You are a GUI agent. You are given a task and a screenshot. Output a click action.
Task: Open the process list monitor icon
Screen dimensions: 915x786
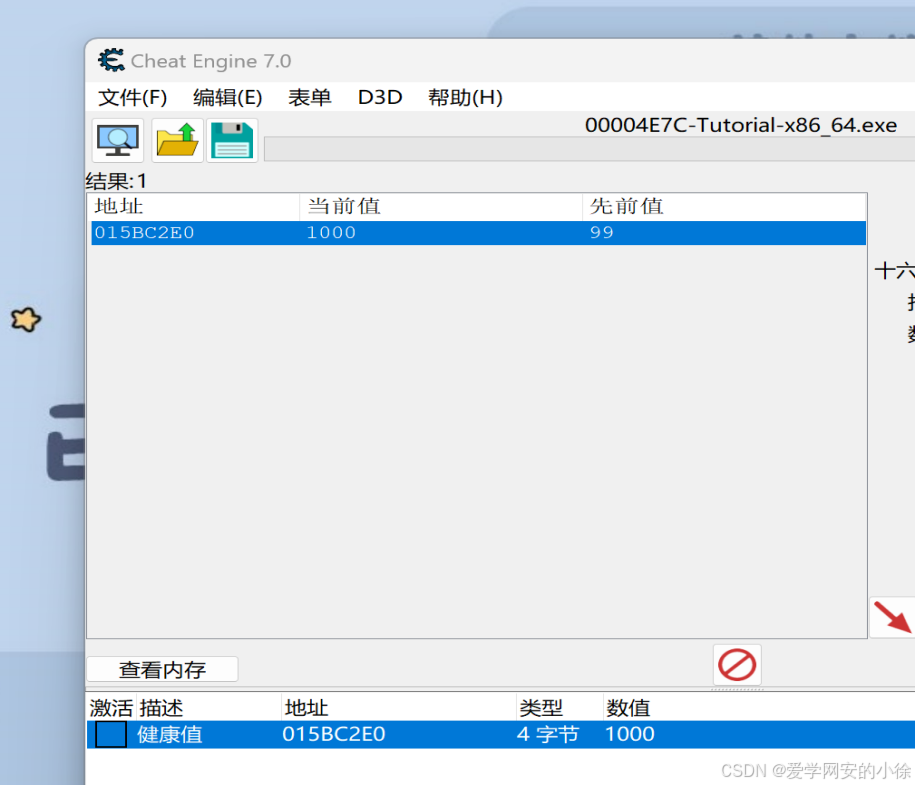click(117, 141)
